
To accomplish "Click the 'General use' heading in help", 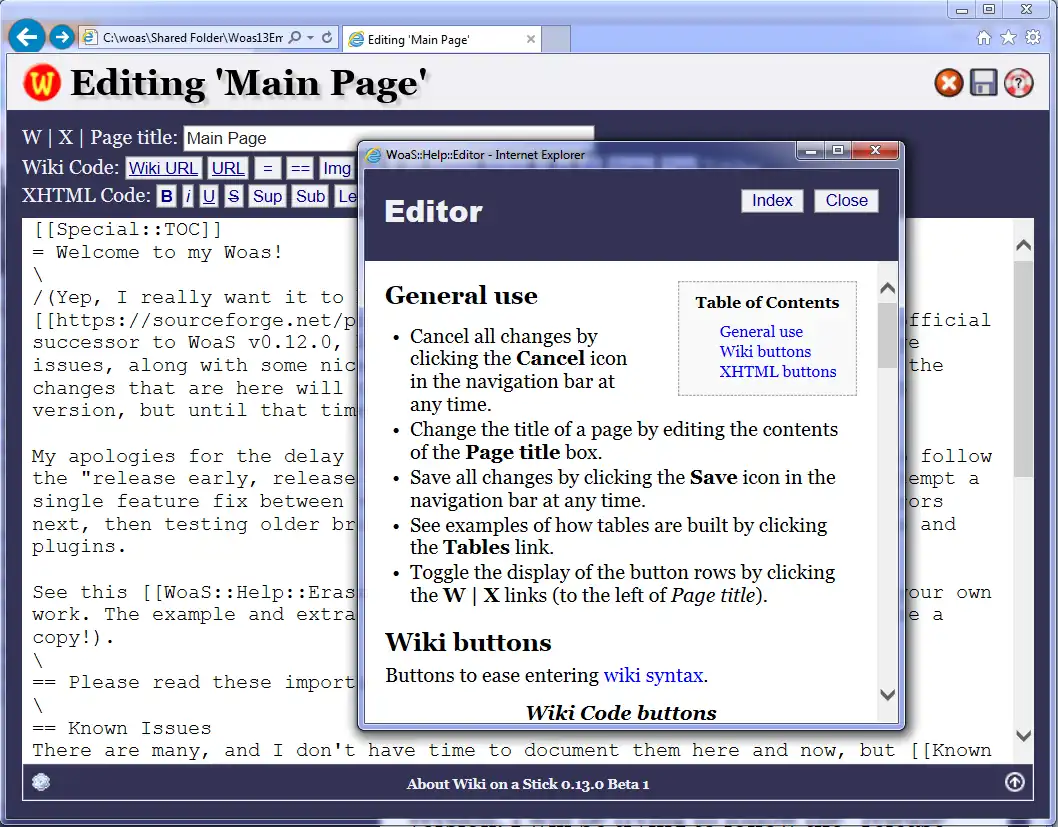I will coord(462,295).
